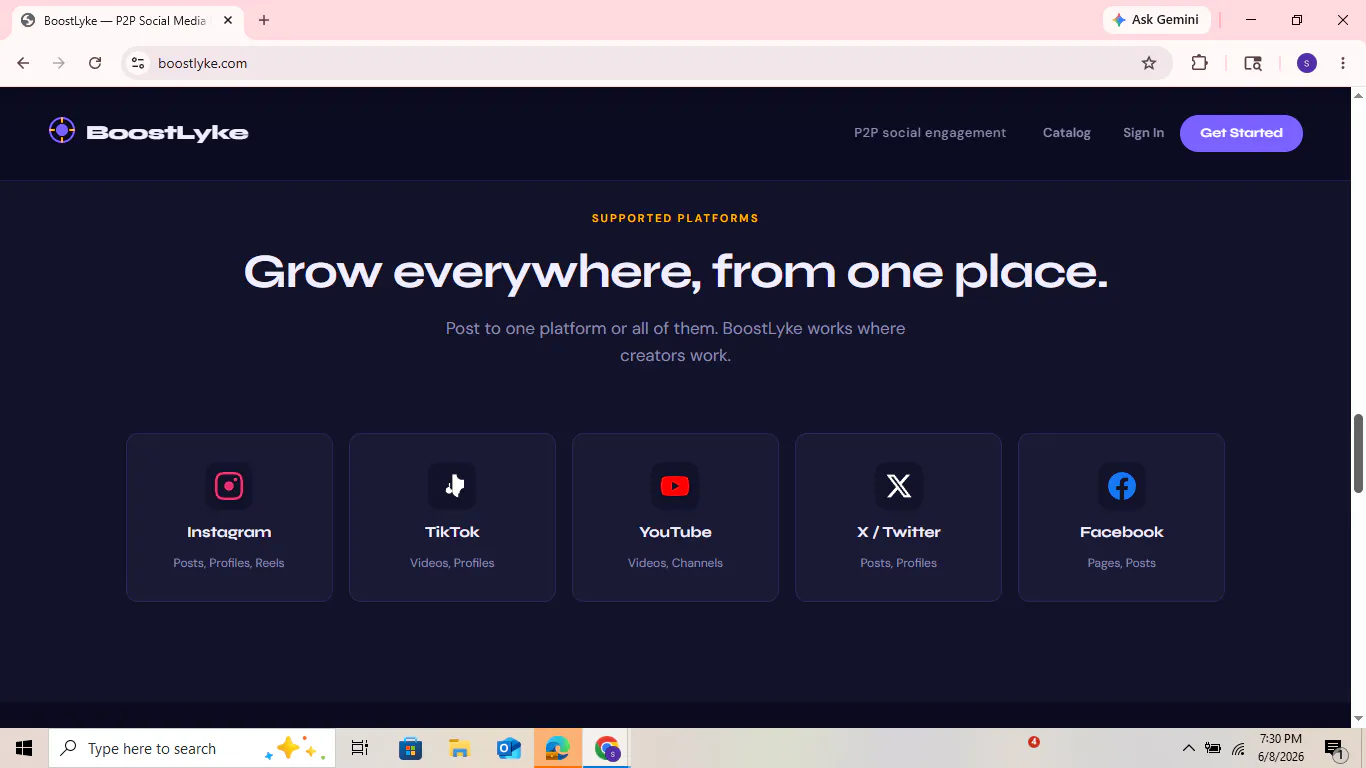Open the clock and date in tray
This screenshot has width=1366, height=768.
(1281, 748)
